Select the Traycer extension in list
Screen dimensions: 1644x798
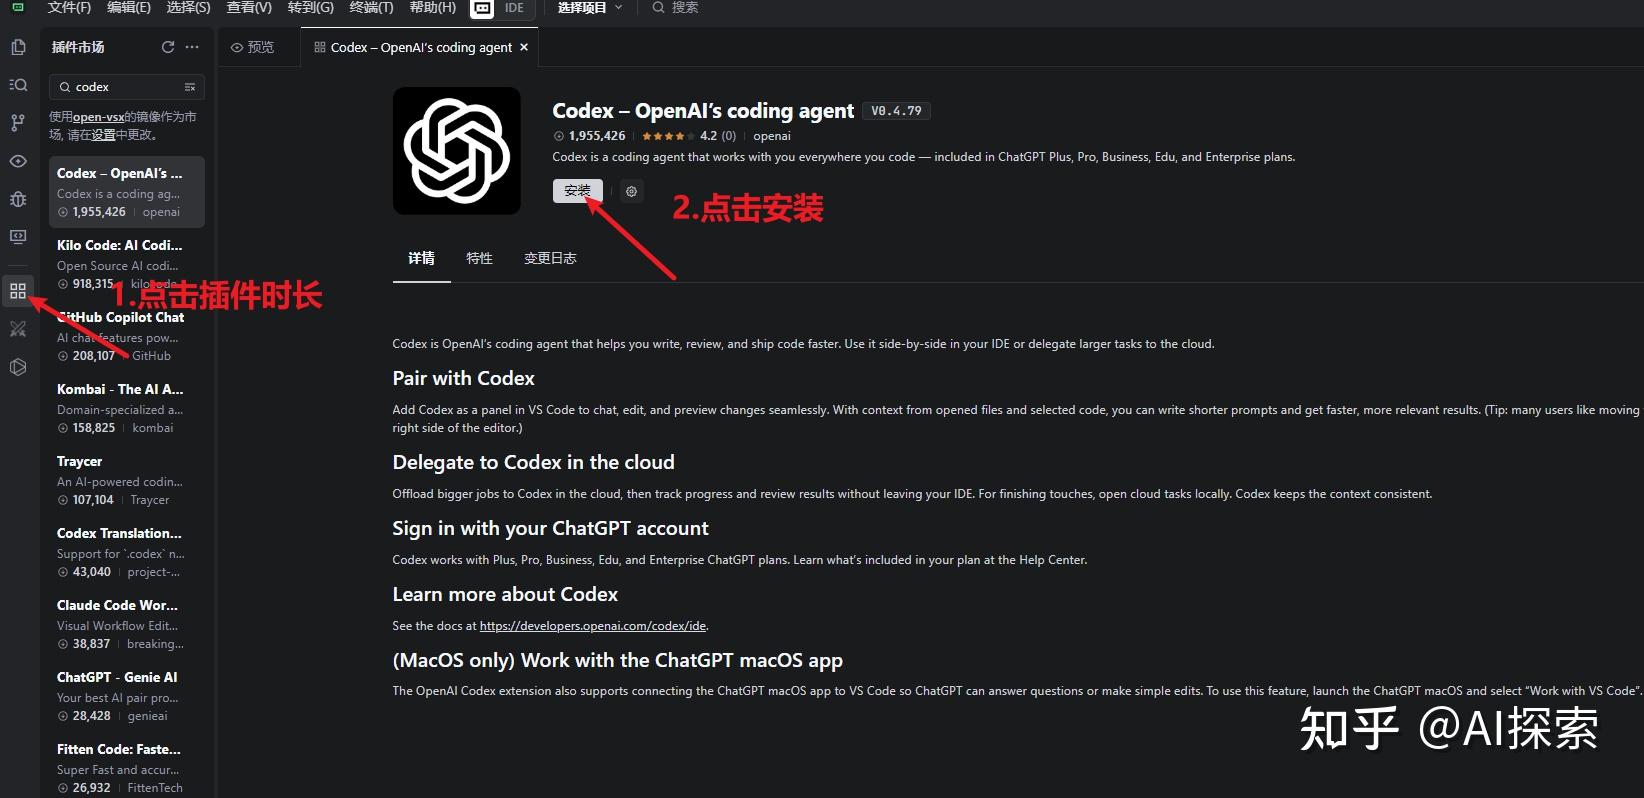pyautogui.click(x=127, y=480)
